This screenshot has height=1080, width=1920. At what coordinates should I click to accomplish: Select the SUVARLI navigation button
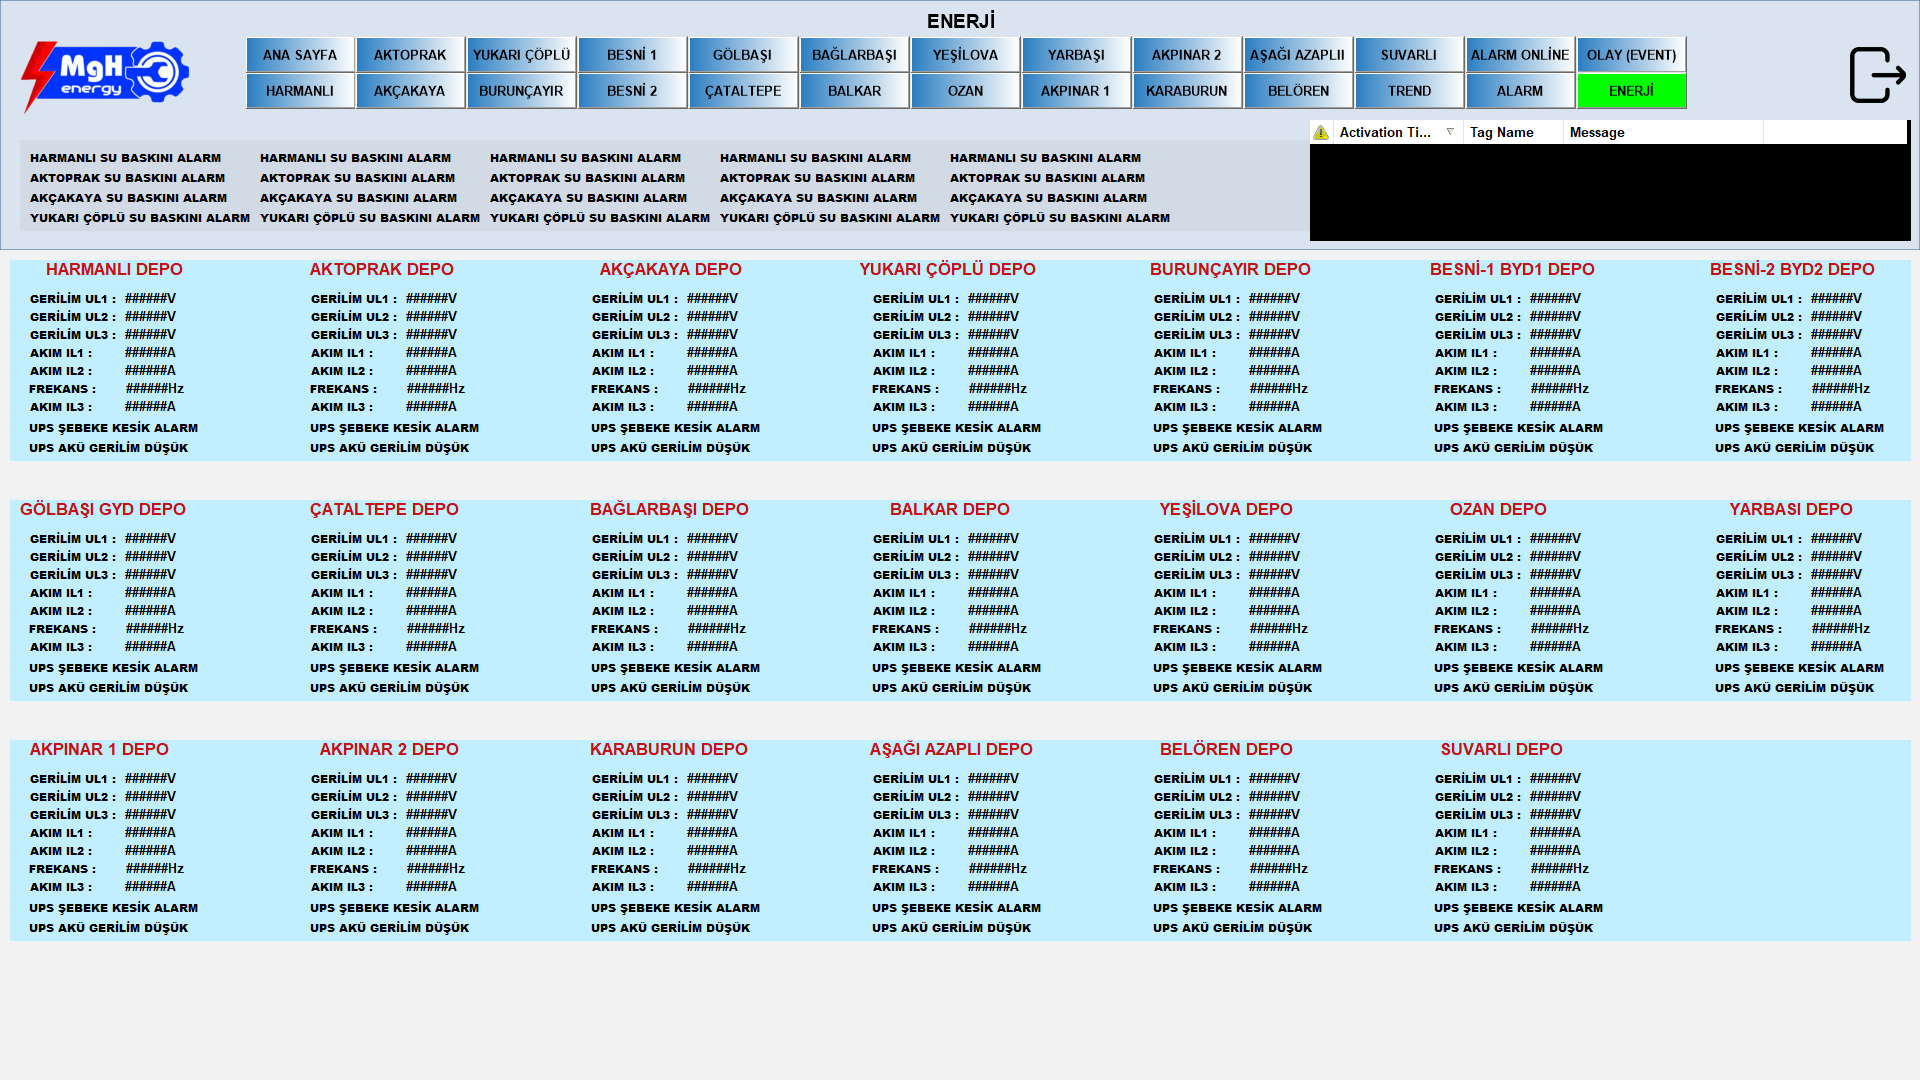point(1408,55)
